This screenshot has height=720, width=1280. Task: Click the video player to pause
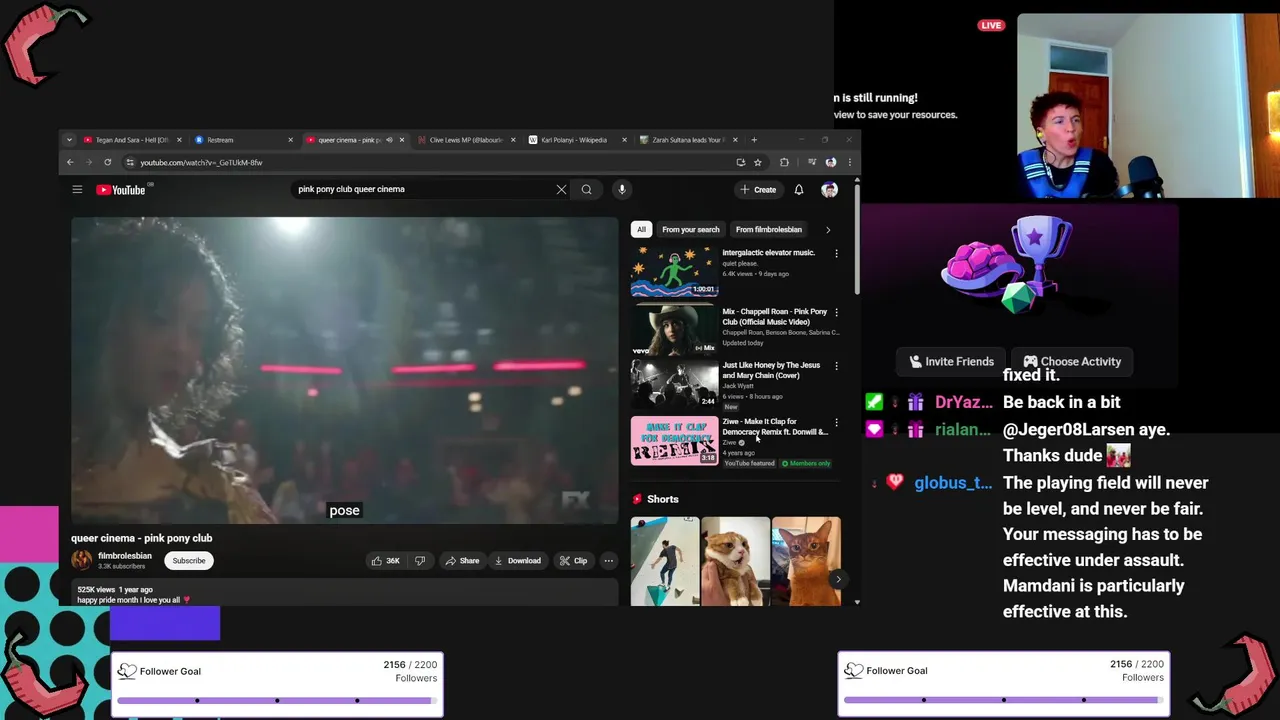click(x=345, y=370)
